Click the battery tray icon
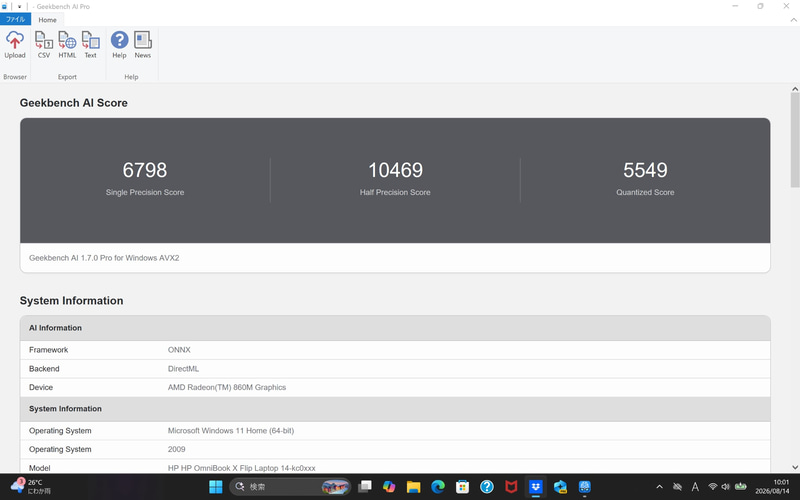 coord(740,487)
